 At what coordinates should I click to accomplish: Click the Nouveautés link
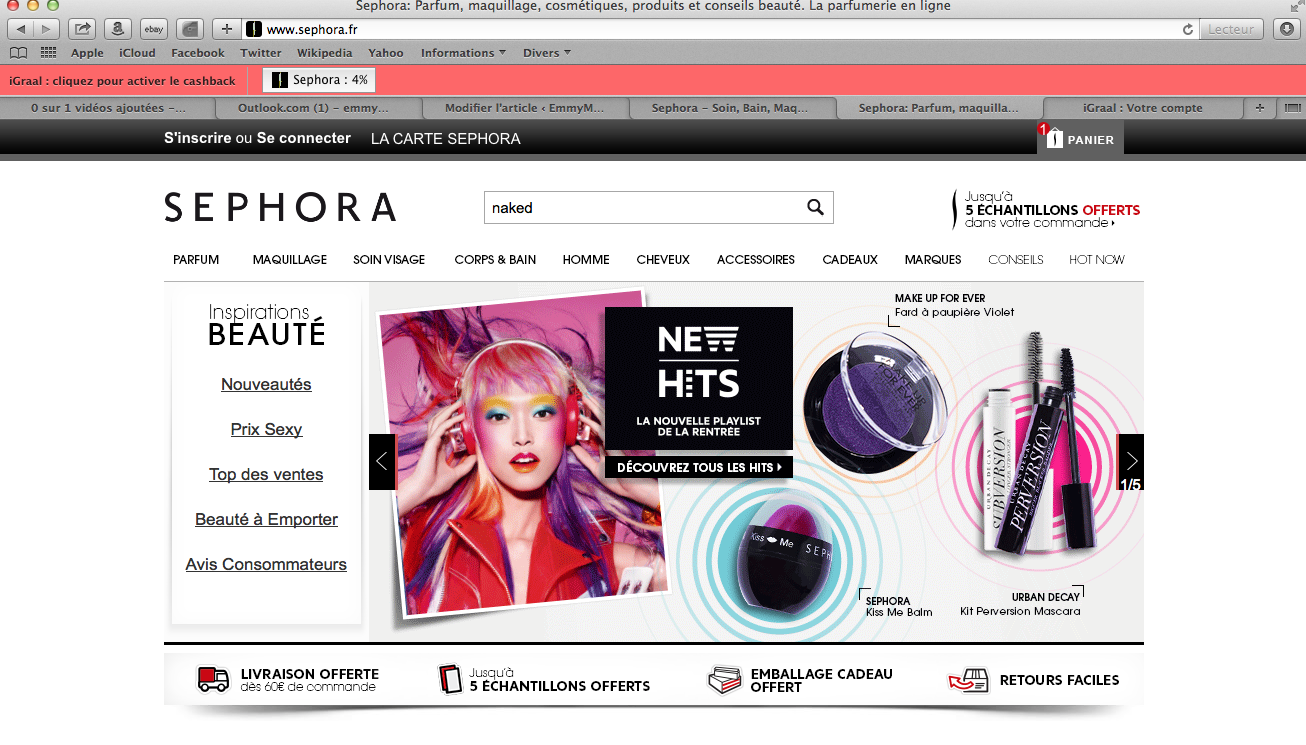pyautogui.click(x=266, y=385)
